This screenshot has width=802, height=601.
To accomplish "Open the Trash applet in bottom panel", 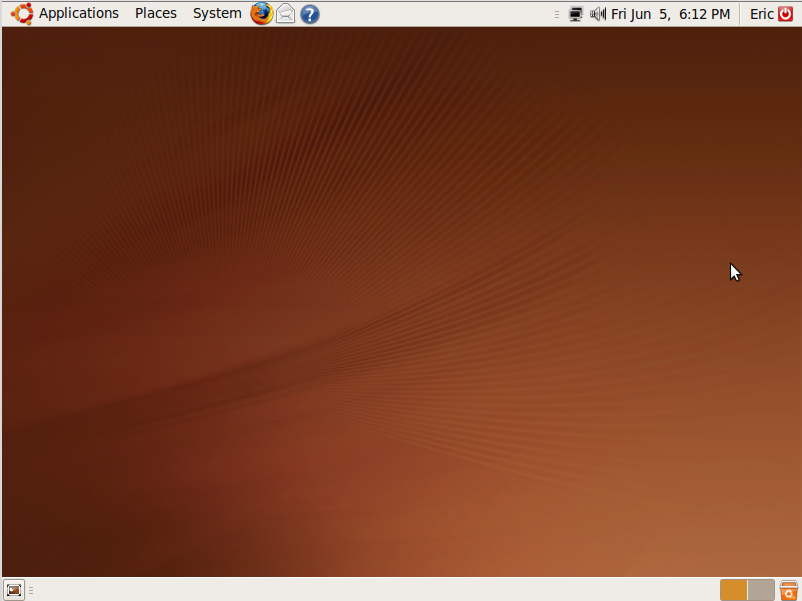I will point(789,590).
